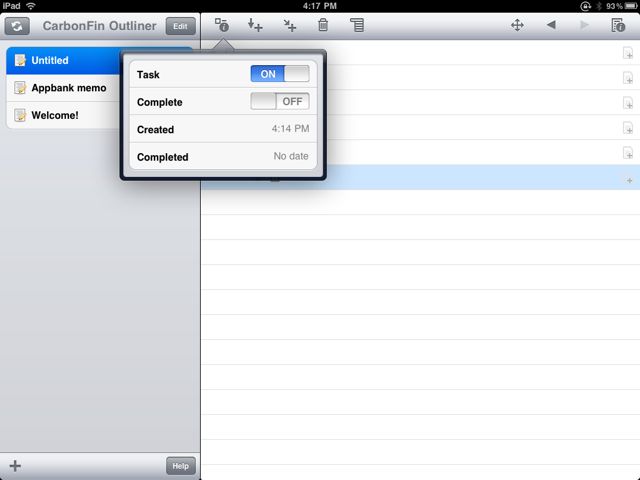This screenshot has width=640, height=480.
Task: Tap note icon on fourth outline row
Action: (x=628, y=128)
